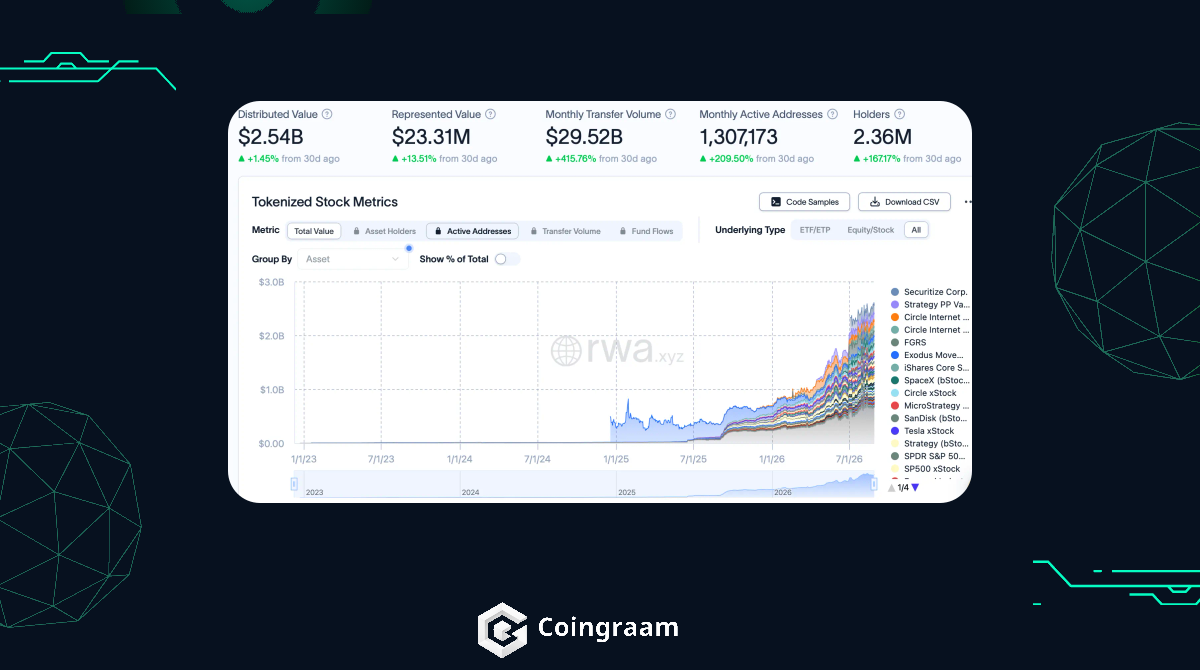Select the Fund Flows metric tab
Image resolution: width=1200 pixels, height=670 pixels.
point(646,231)
